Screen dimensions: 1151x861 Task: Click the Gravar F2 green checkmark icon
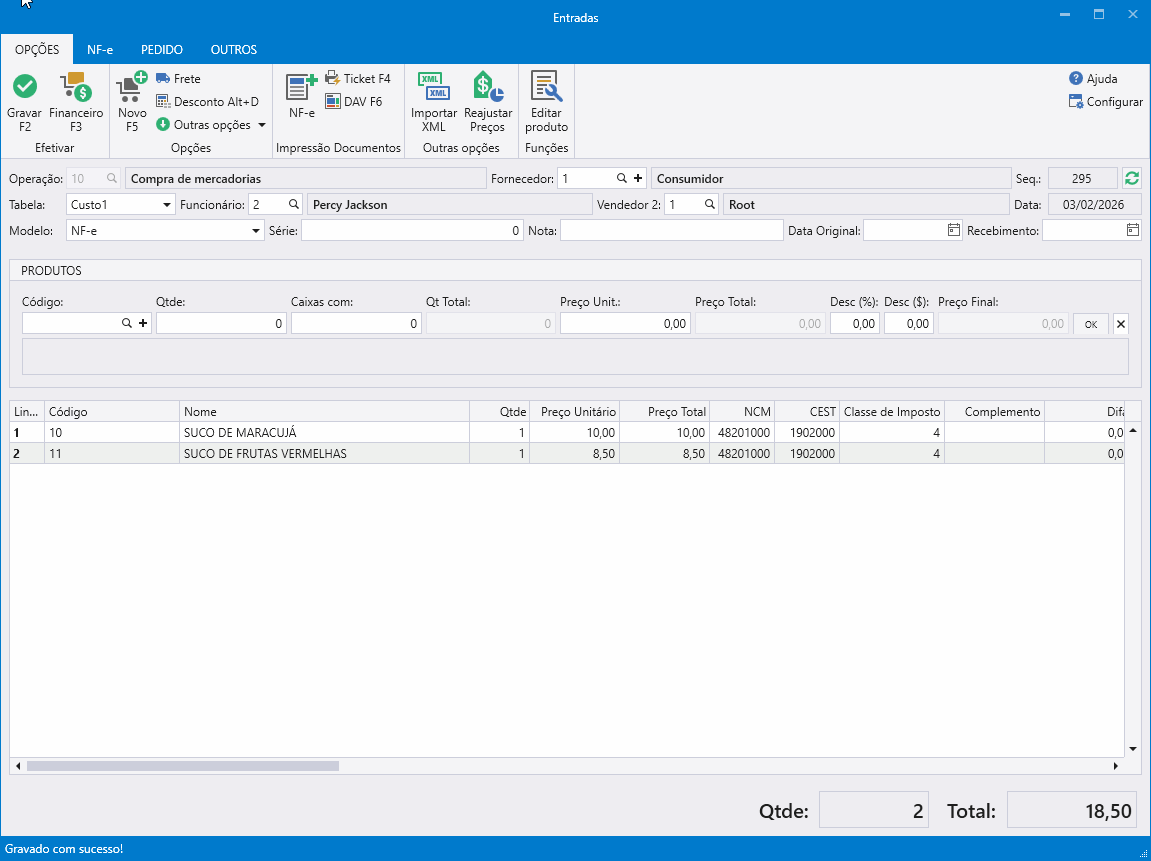(24, 88)
